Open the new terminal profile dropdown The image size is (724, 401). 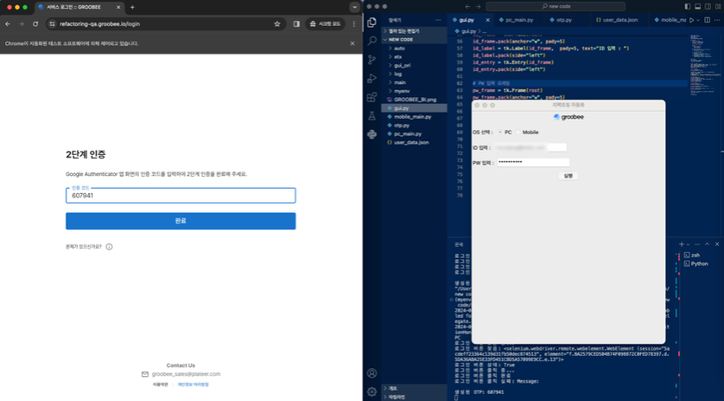click(x=688, y=244)
